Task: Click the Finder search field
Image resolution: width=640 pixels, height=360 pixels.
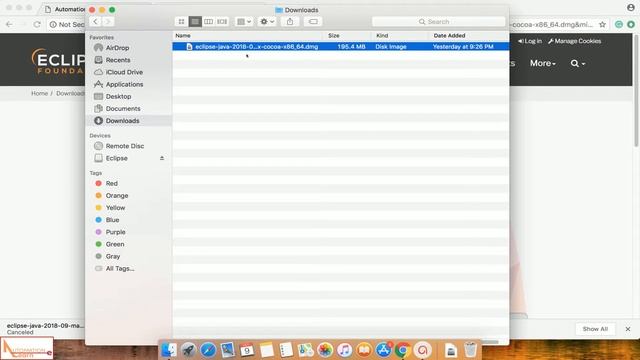Action: (x=438, y=22)
